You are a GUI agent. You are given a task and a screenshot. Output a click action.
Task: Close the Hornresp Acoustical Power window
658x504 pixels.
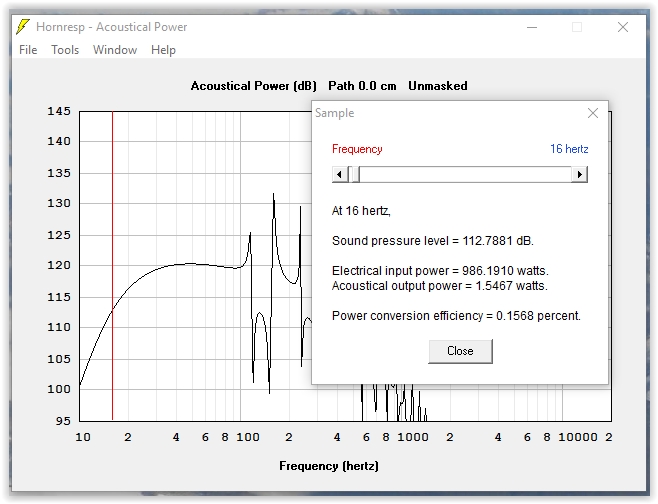[x=623, y=27]
